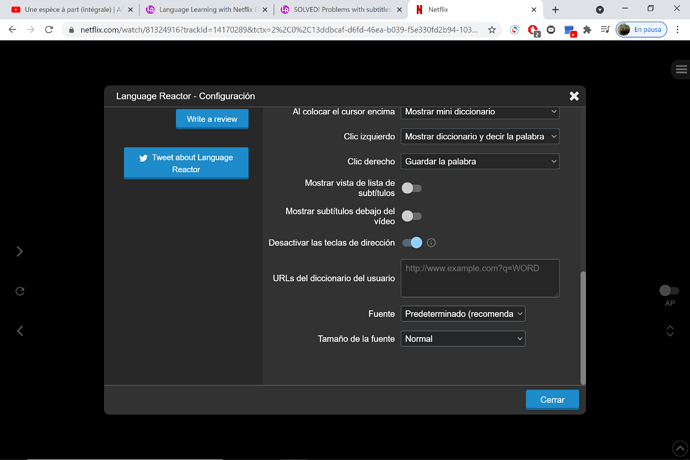Switch to 'SOLVED! Problems with subtitles' tab
690x460 pixels.
(341, 9)
